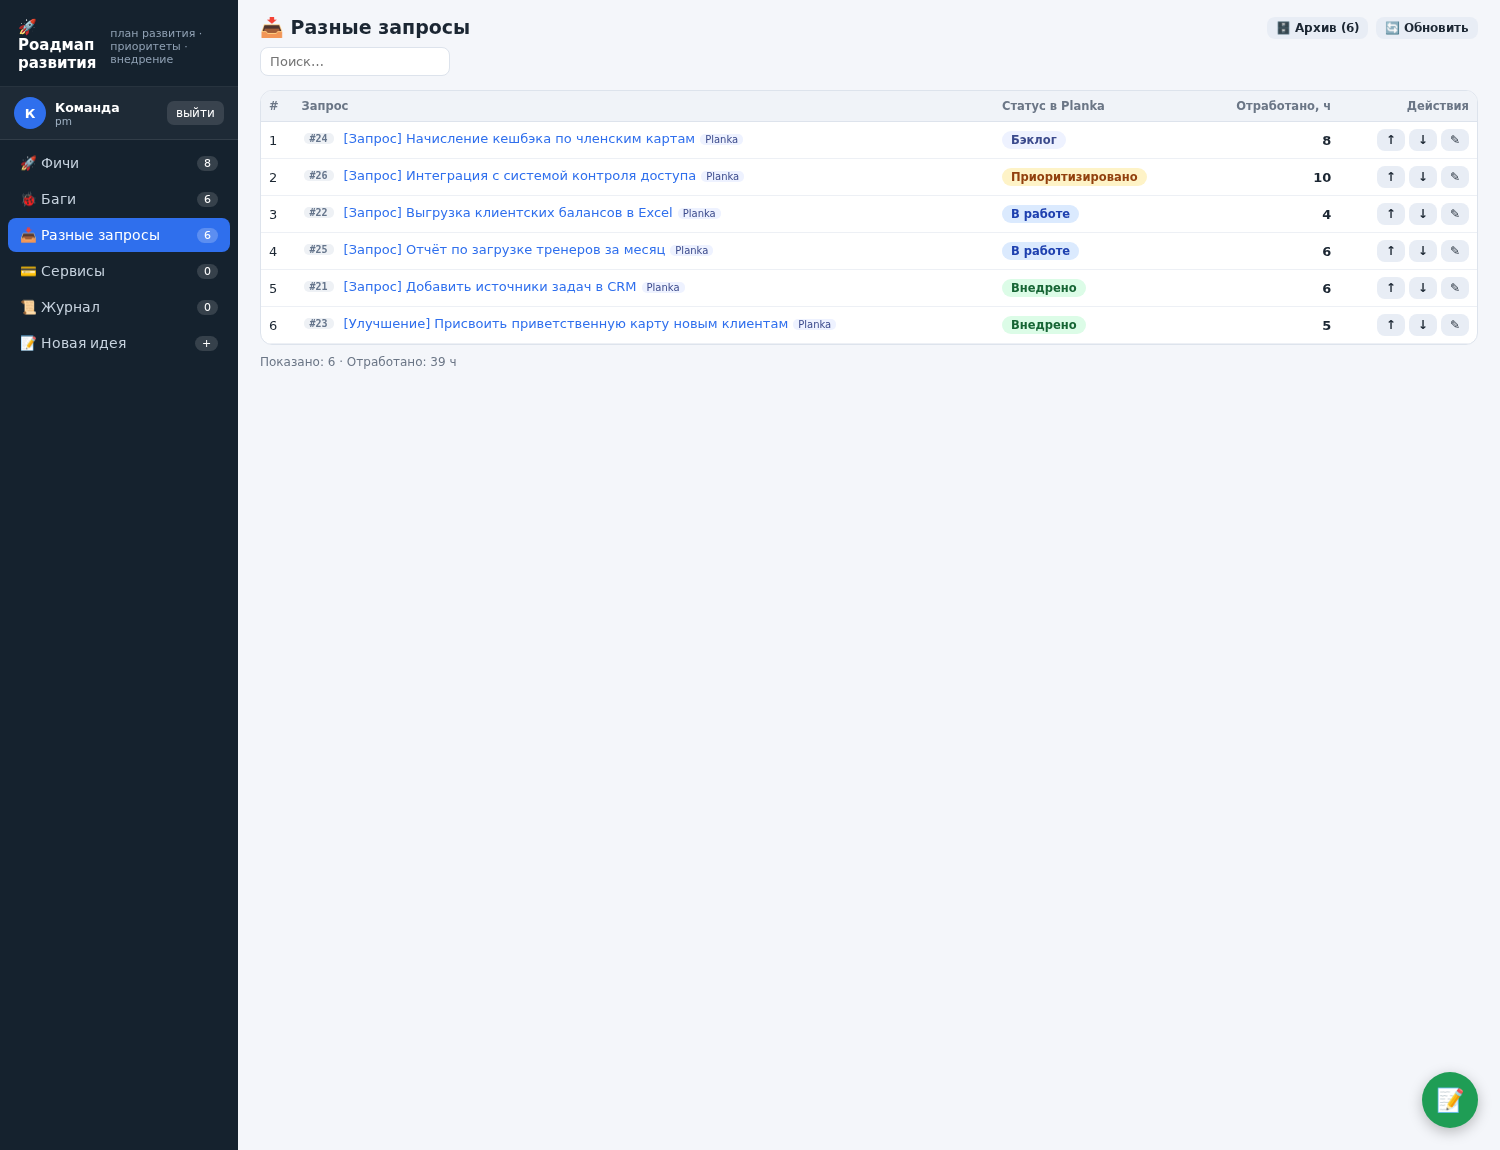Edit request #24 via pencil icon
Image resolution: width=1500 pixels, height=1150 pixels.
[x=1454, y=140]
